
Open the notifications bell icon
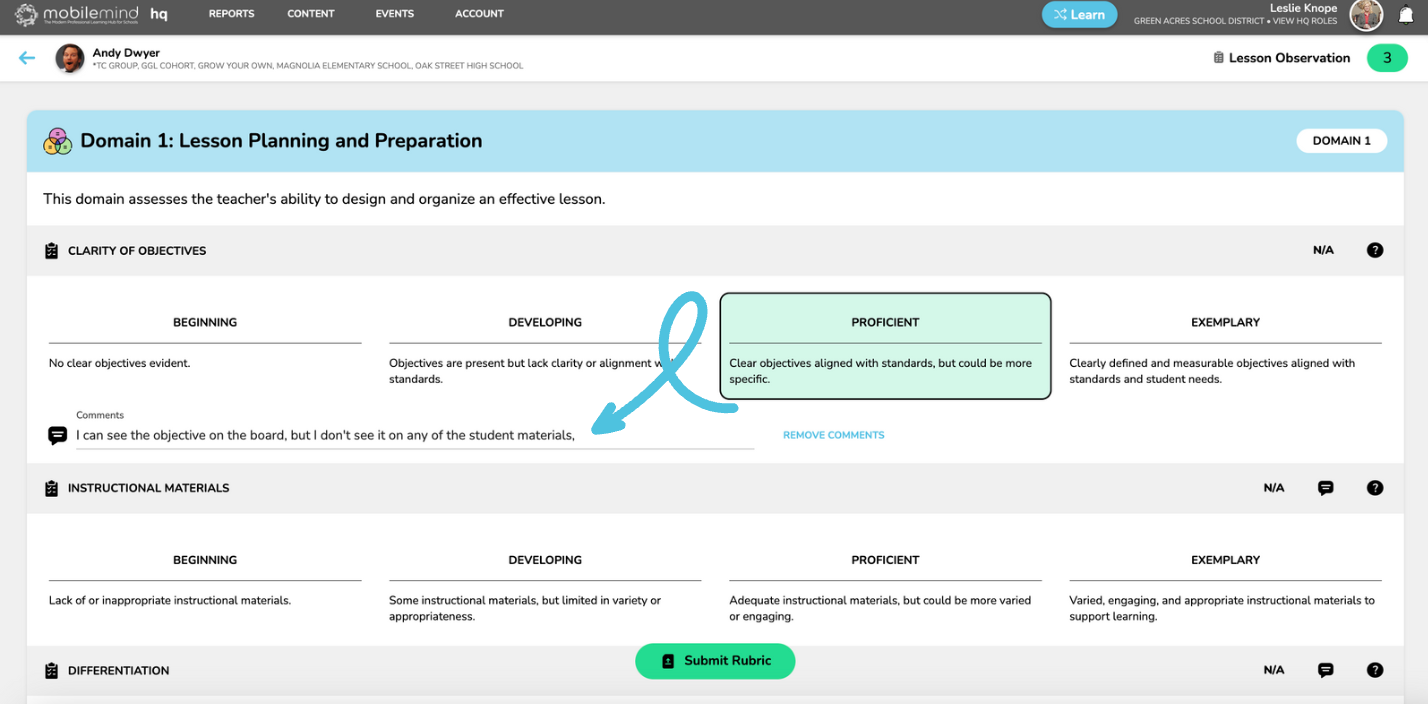click(x=1406, y=15)
